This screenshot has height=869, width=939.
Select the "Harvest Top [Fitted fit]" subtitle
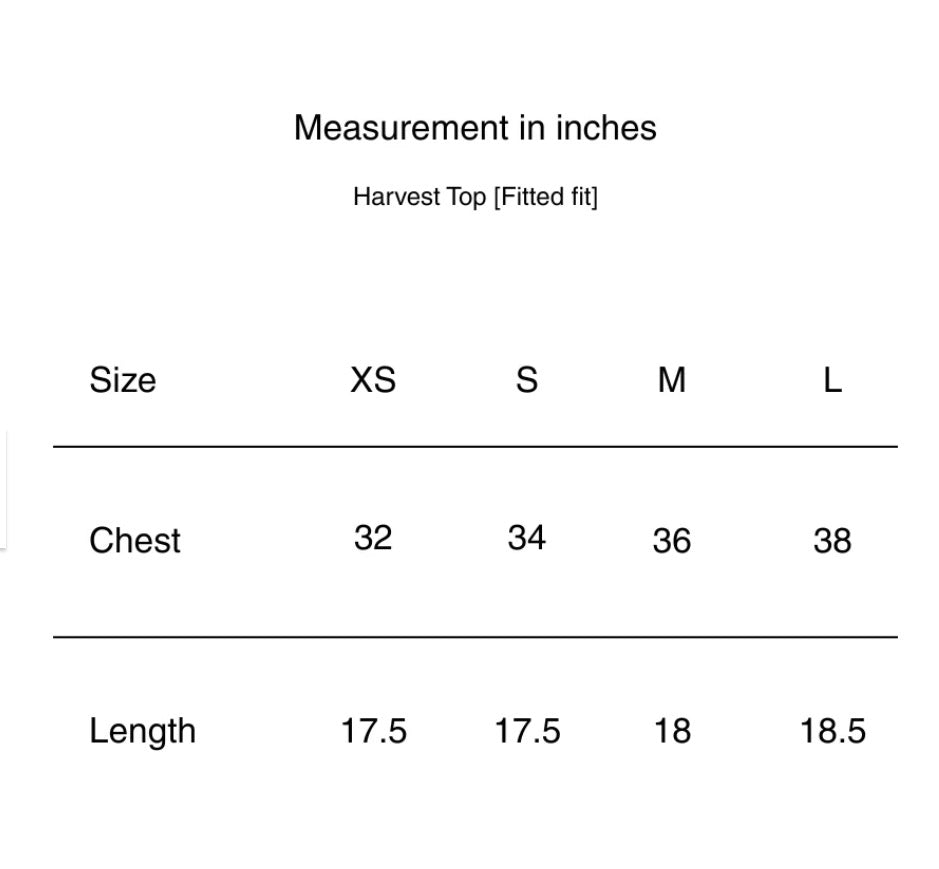click(475, 197)
